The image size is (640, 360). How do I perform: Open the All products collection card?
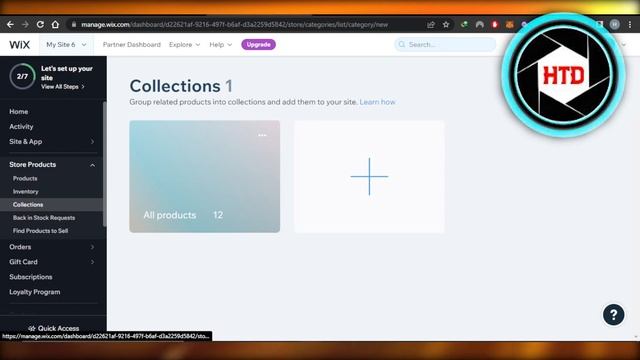coord(204,176)
